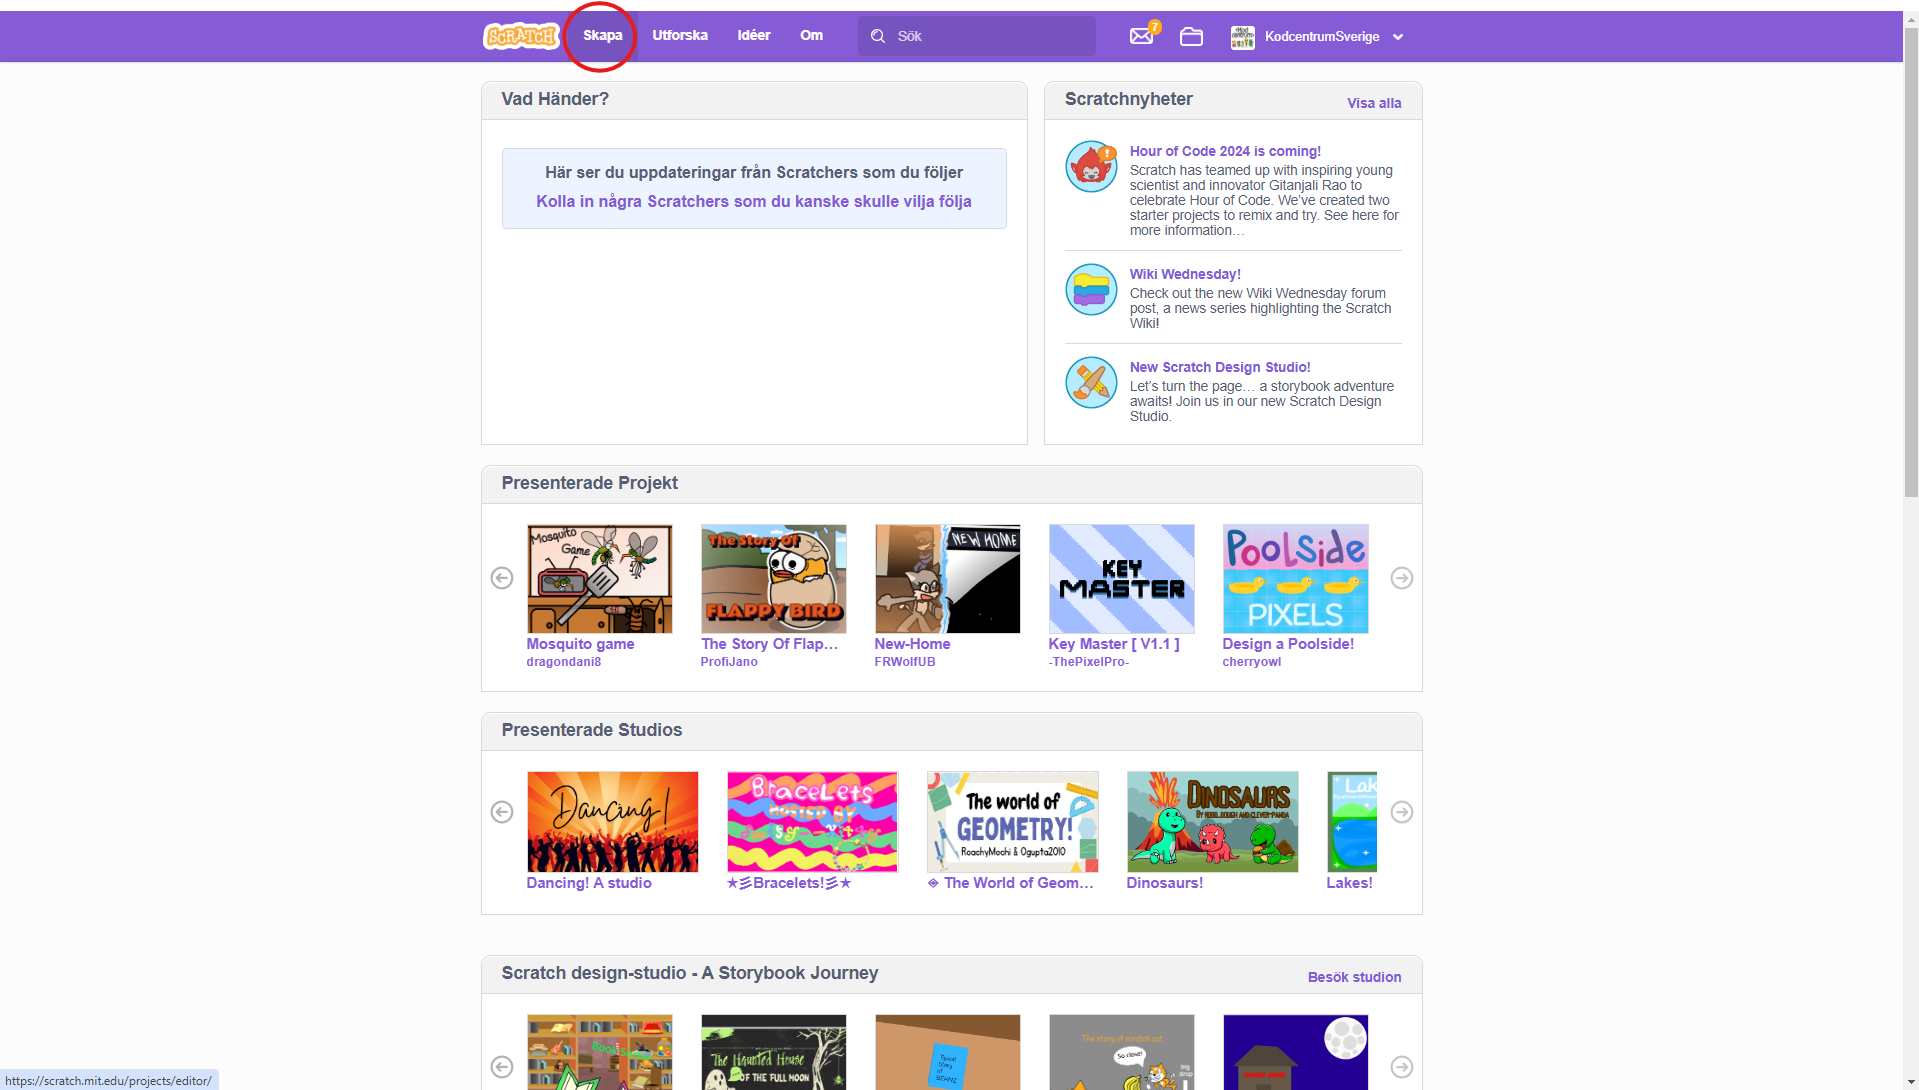Click Besök studion link
Viewport: 1919px width, 1090px height.
(1354, 977)
